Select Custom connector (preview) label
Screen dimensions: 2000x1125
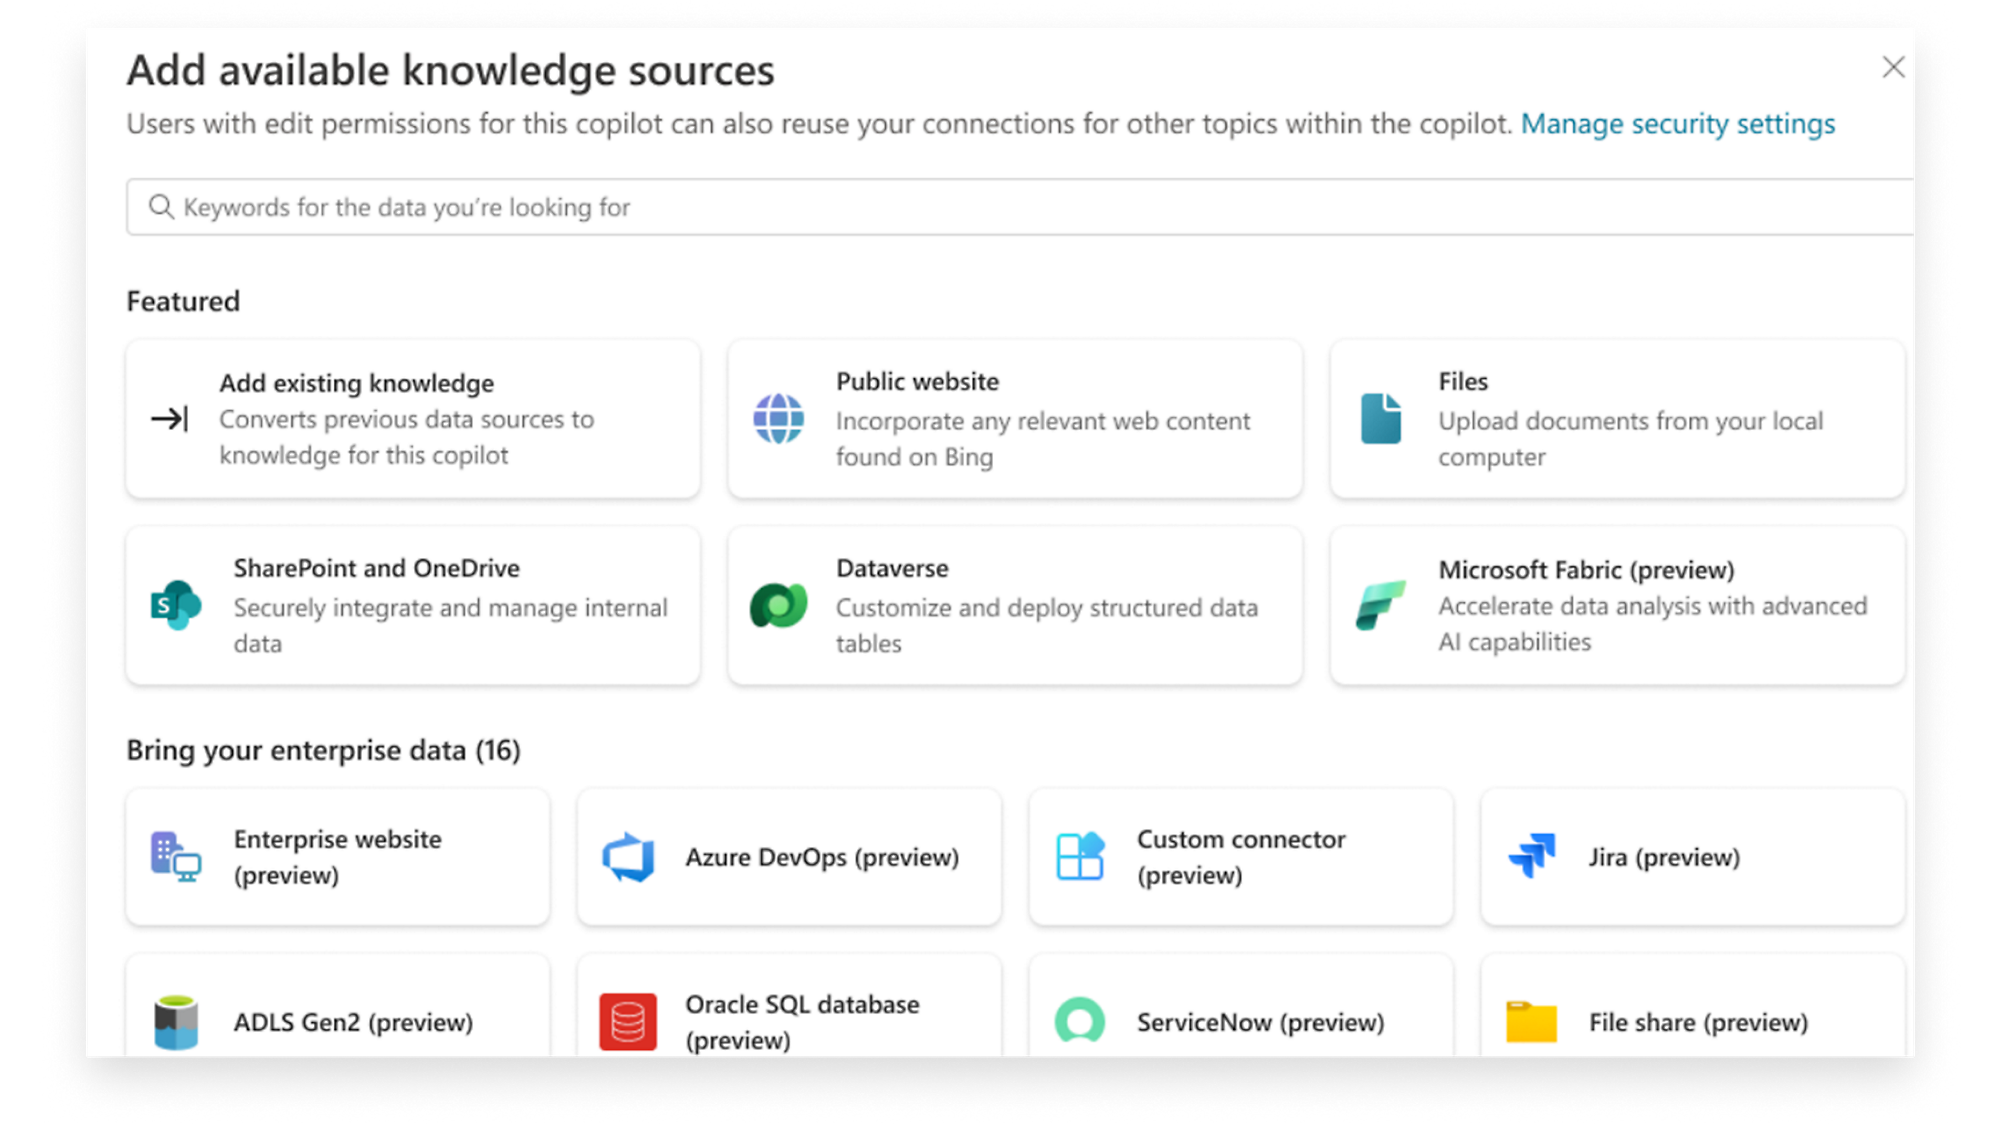(1241, 857)
